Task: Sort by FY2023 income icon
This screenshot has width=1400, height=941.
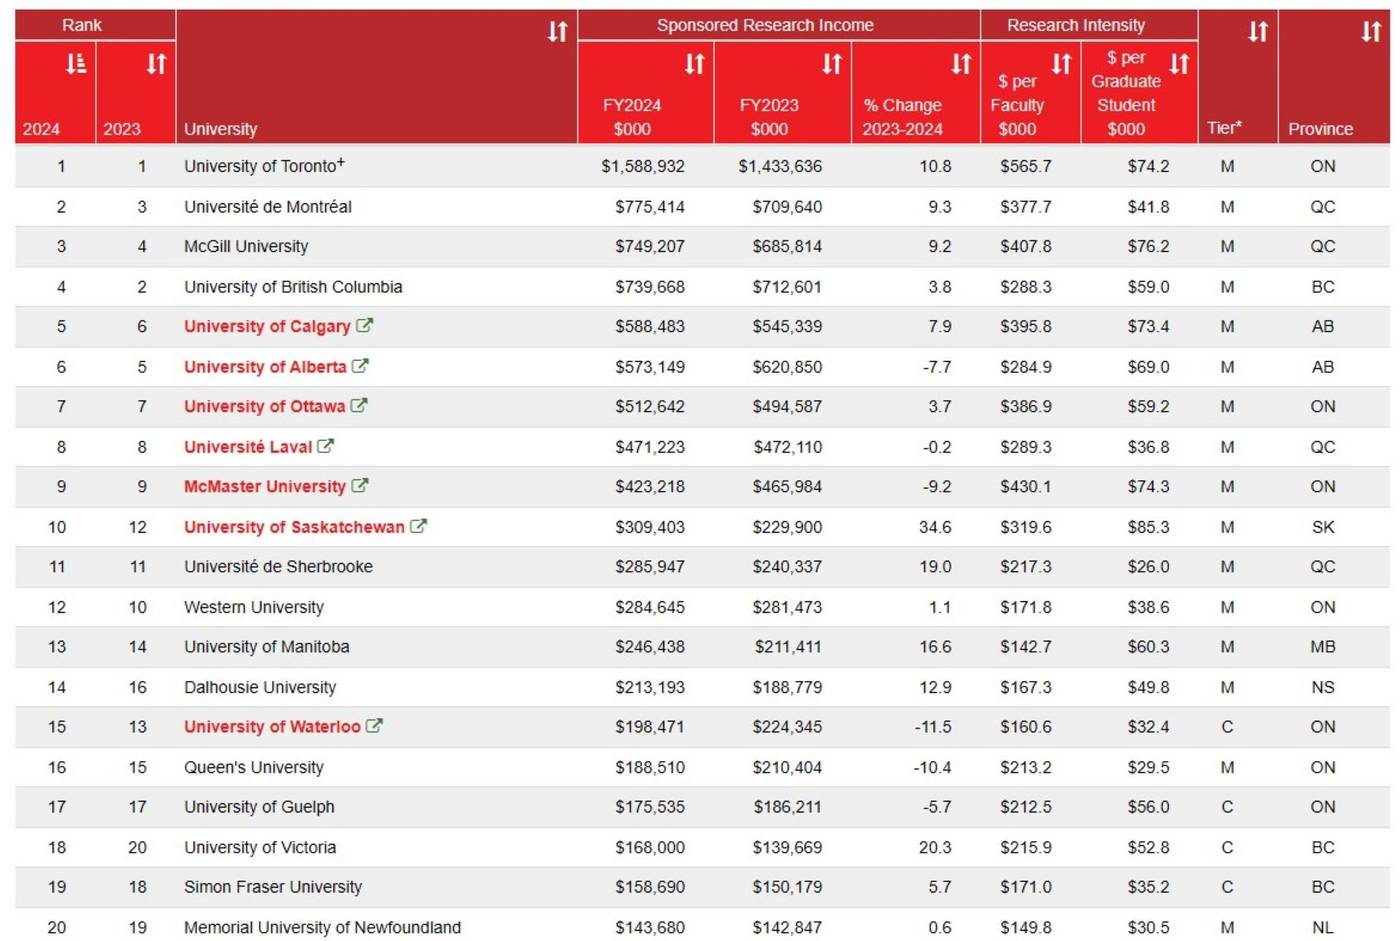Action: tap(832, 64)
